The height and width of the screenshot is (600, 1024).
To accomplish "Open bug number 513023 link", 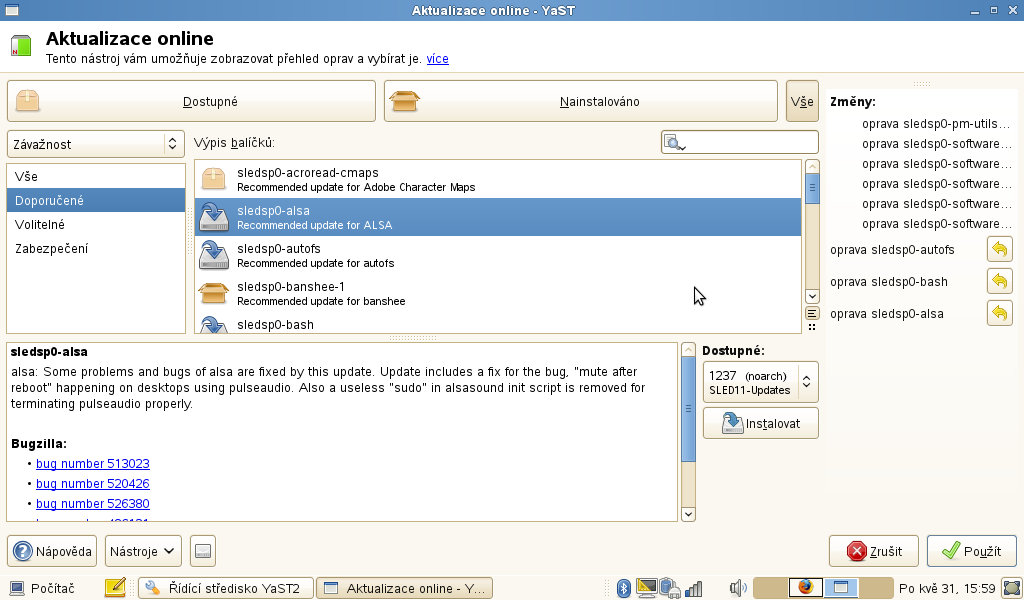I will tap(93, 464).
